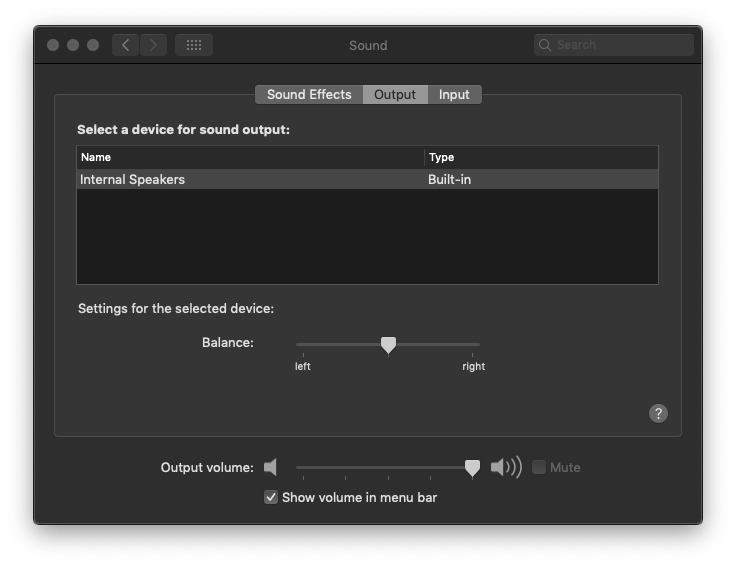Screen dimensions: 736x566
Task: Click in the Search field
Action: click(613, 45)
